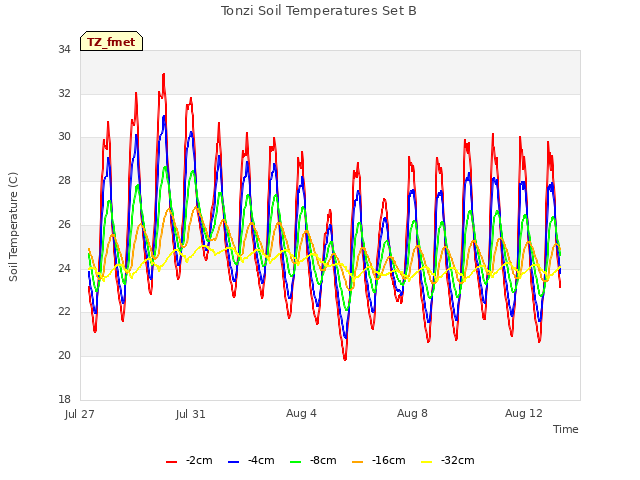Select the -32cm legend label

[x=458, y=460]
